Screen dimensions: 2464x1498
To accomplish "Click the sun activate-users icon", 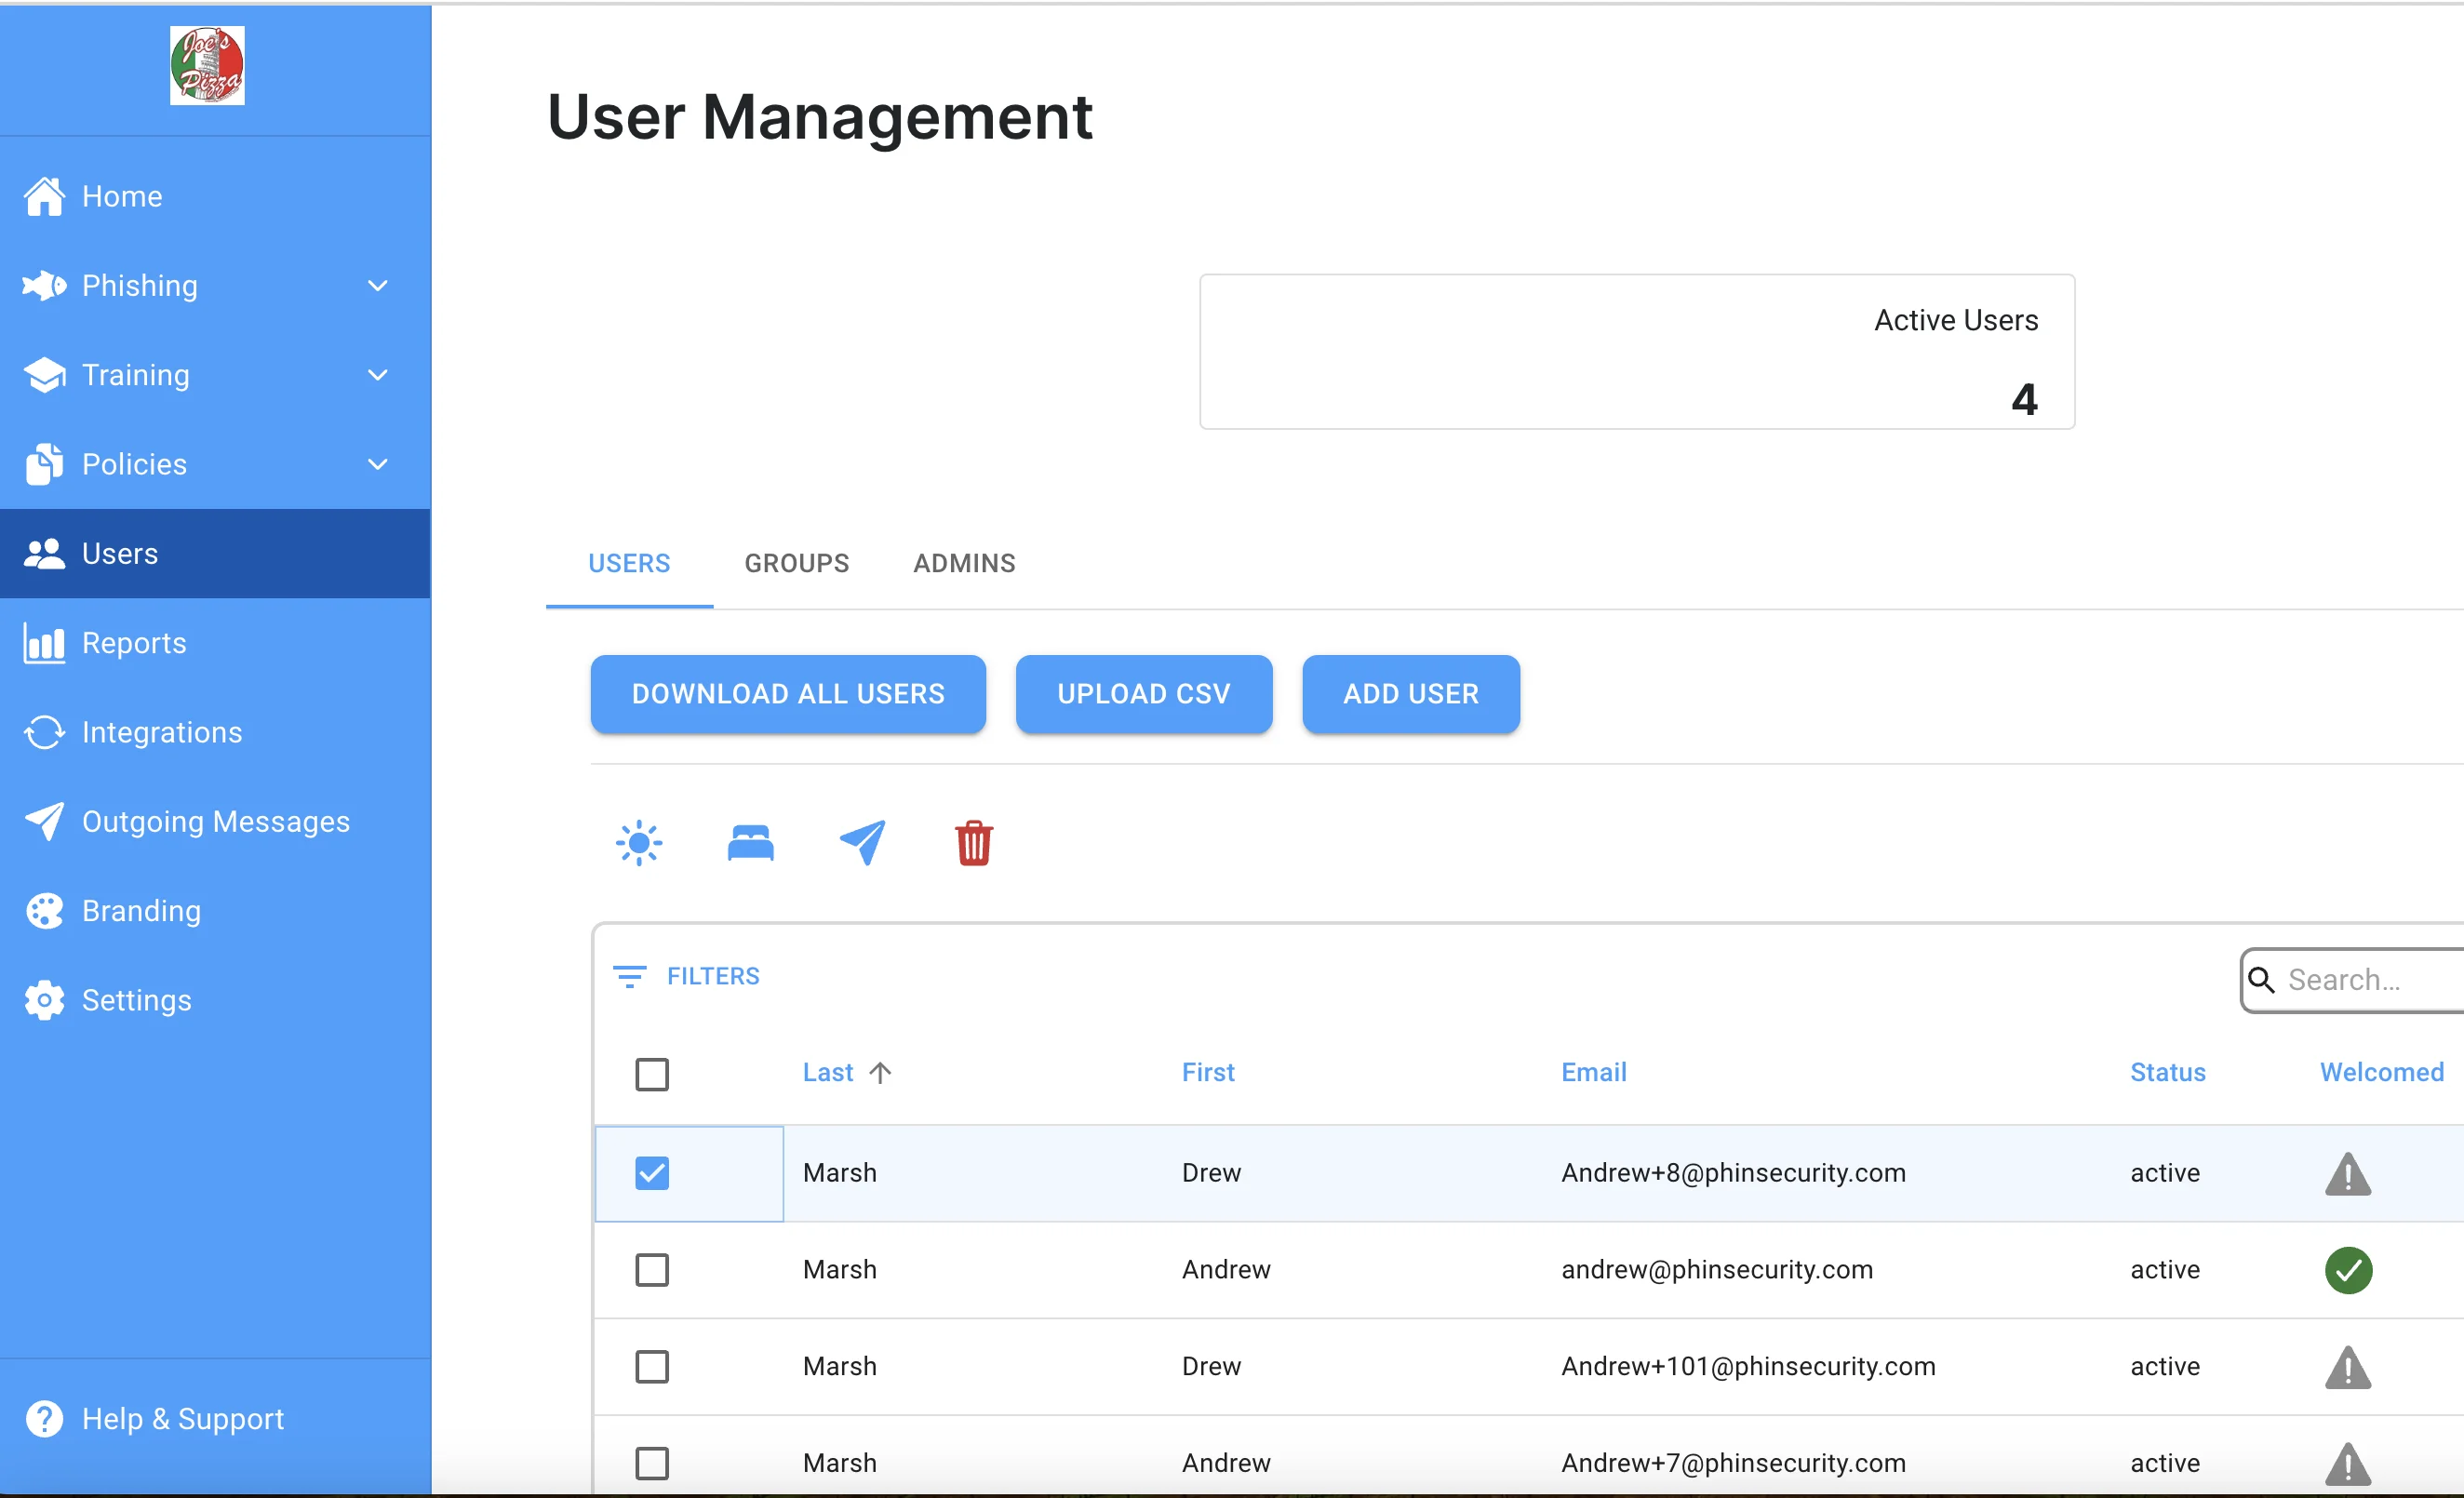I will tap(639, 843).
